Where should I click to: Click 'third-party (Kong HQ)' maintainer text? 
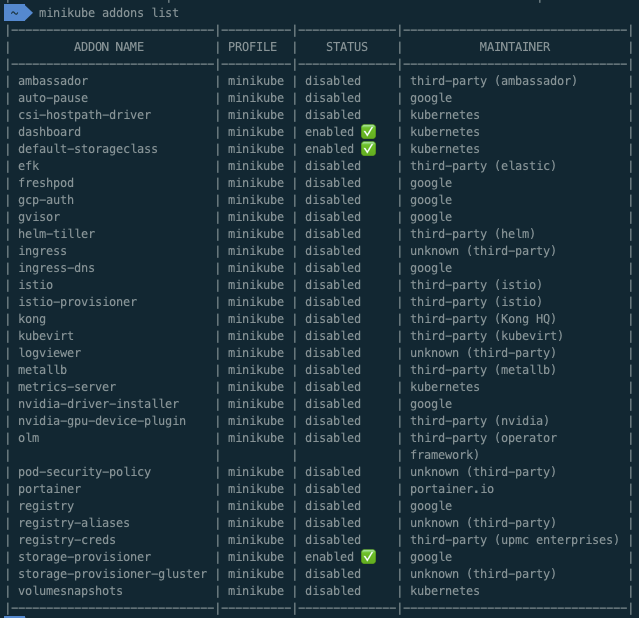pos(483,319)
